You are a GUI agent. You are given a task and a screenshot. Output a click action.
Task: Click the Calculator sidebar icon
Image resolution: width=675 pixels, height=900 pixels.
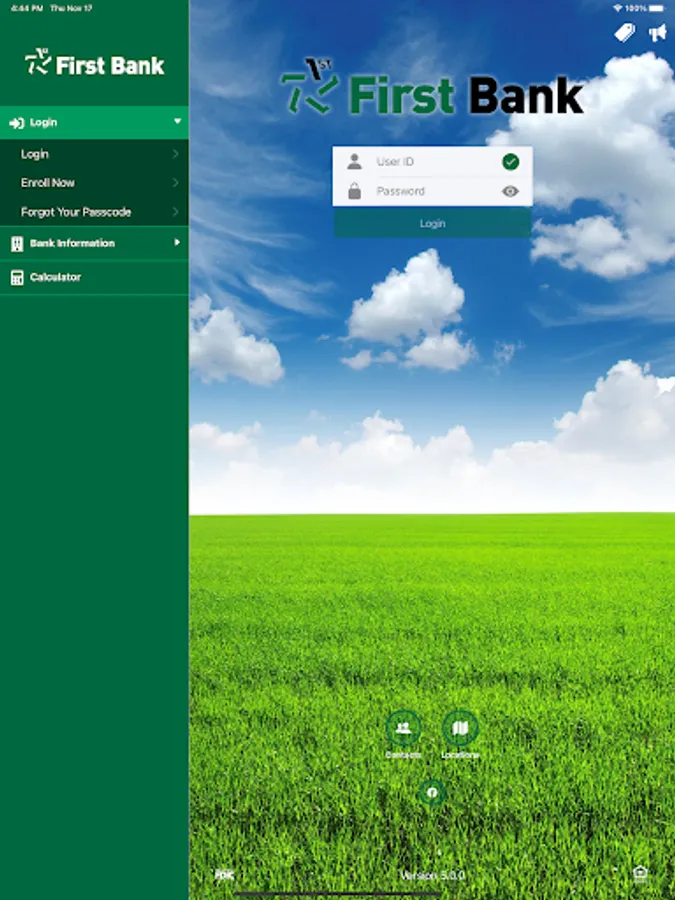pyautogui.click(x=17, y=278)
